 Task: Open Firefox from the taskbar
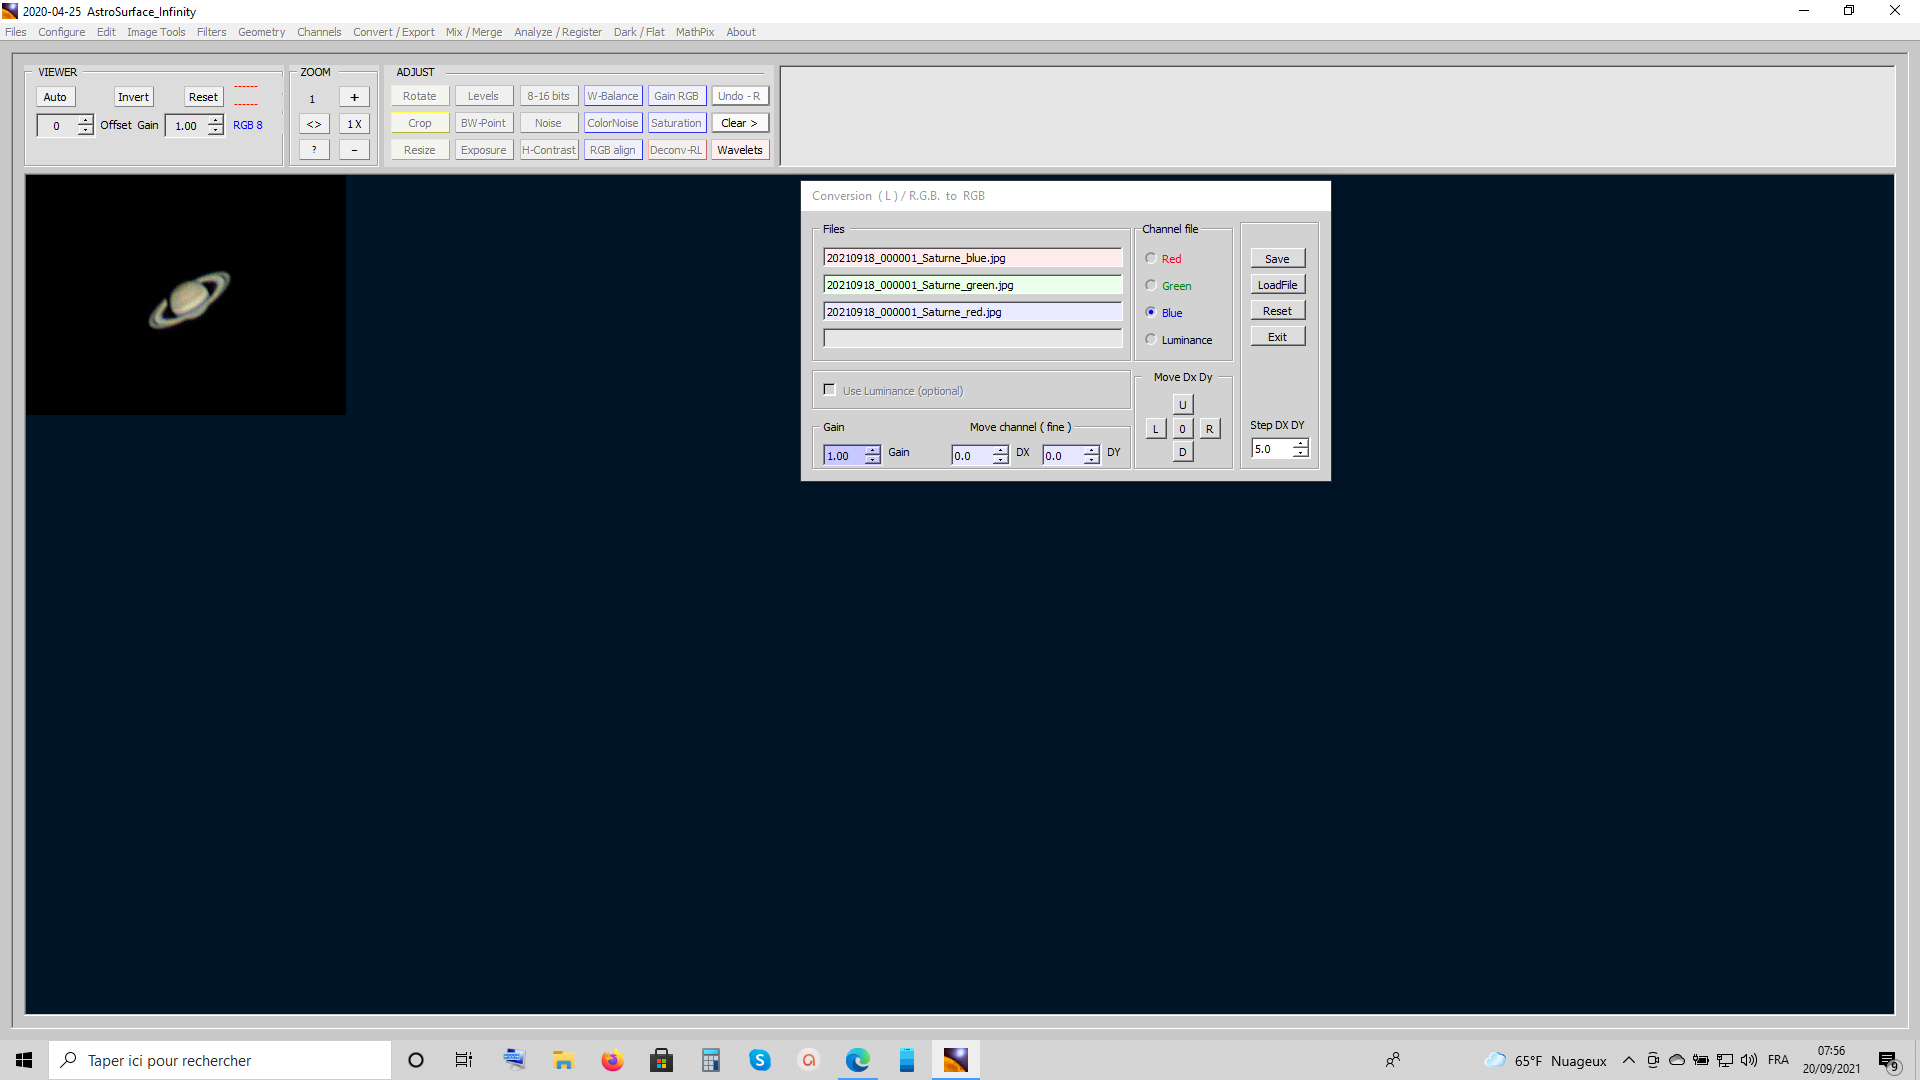612,1060
